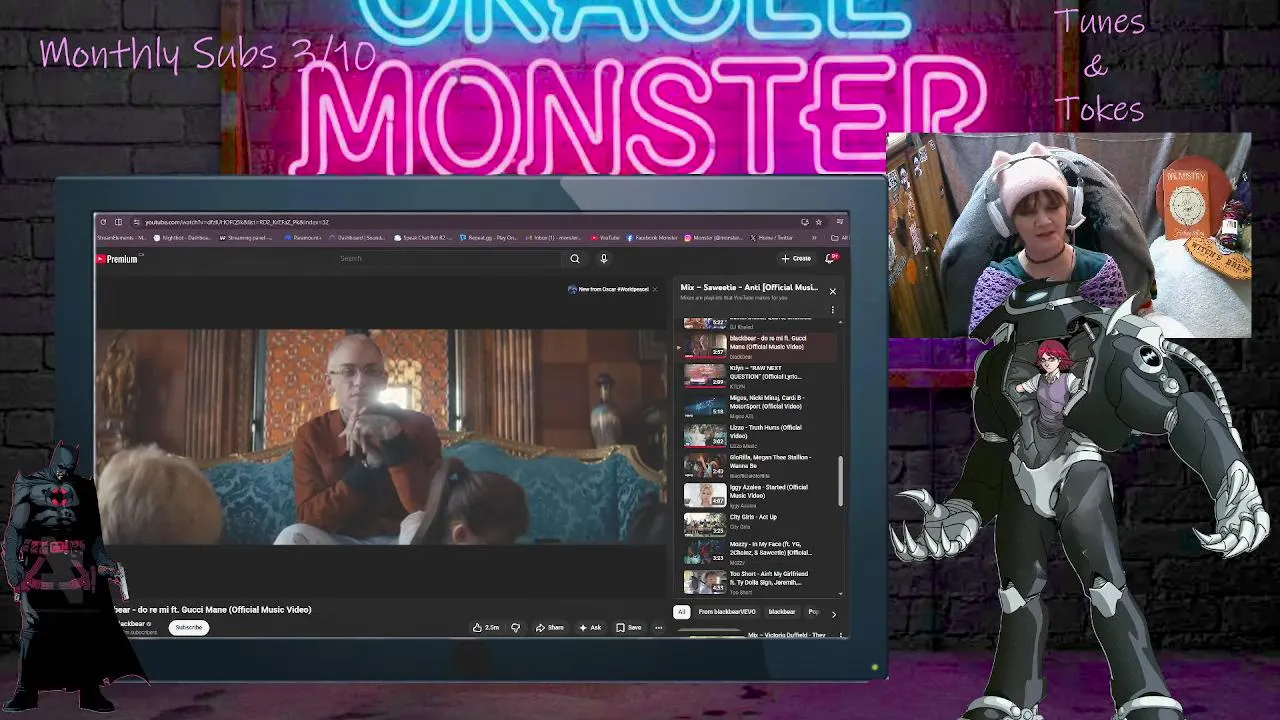This screenshot has height=720, width=1280.
Task: Like the video thumbs-up button
Action: (486, 628)
